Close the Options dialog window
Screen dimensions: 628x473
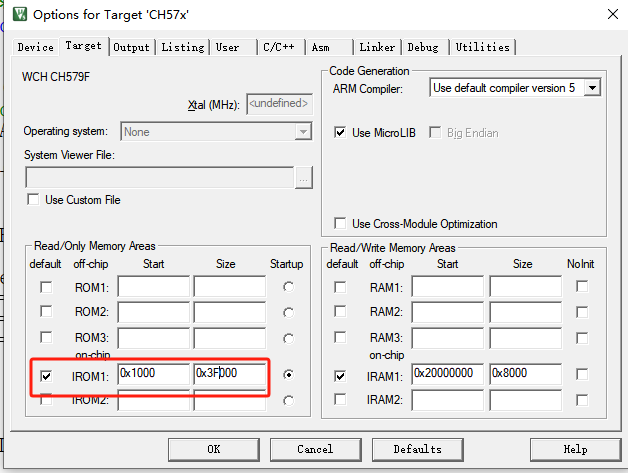click(608, 14)
